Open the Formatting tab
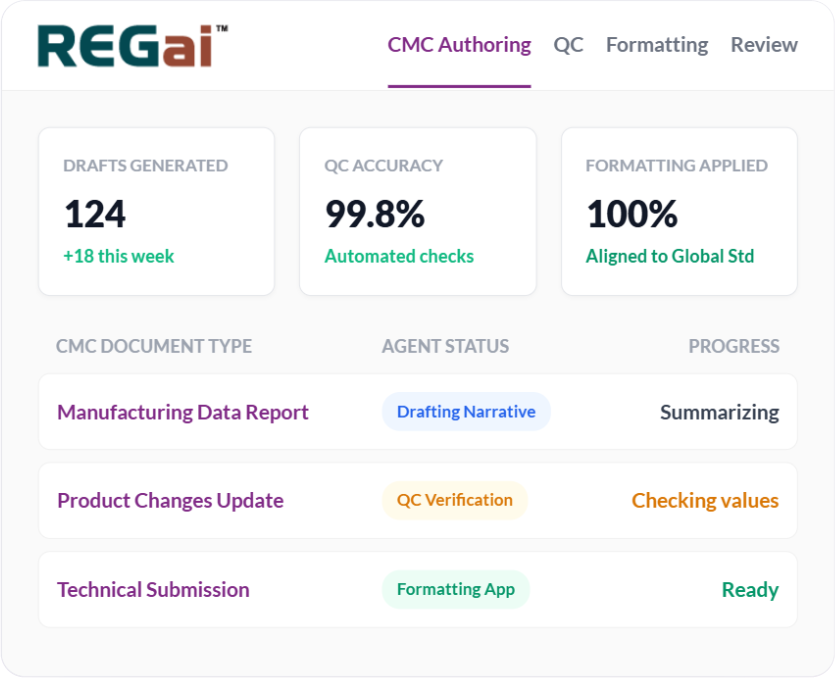 [656, 45]
